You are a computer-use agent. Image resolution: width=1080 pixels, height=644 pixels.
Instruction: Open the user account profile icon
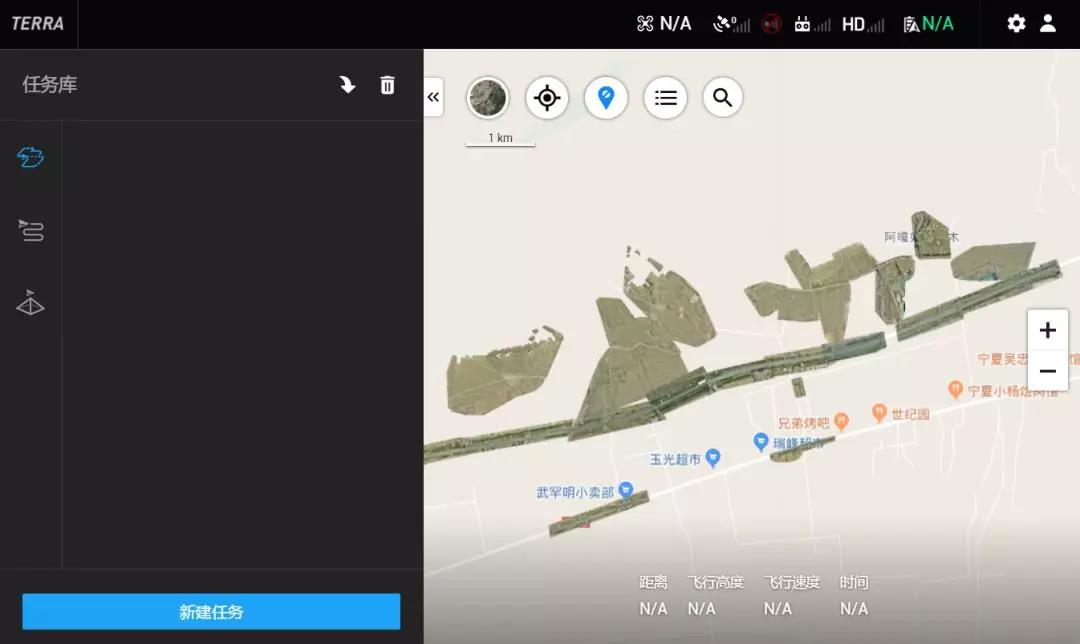click(x=1048, y=23)
